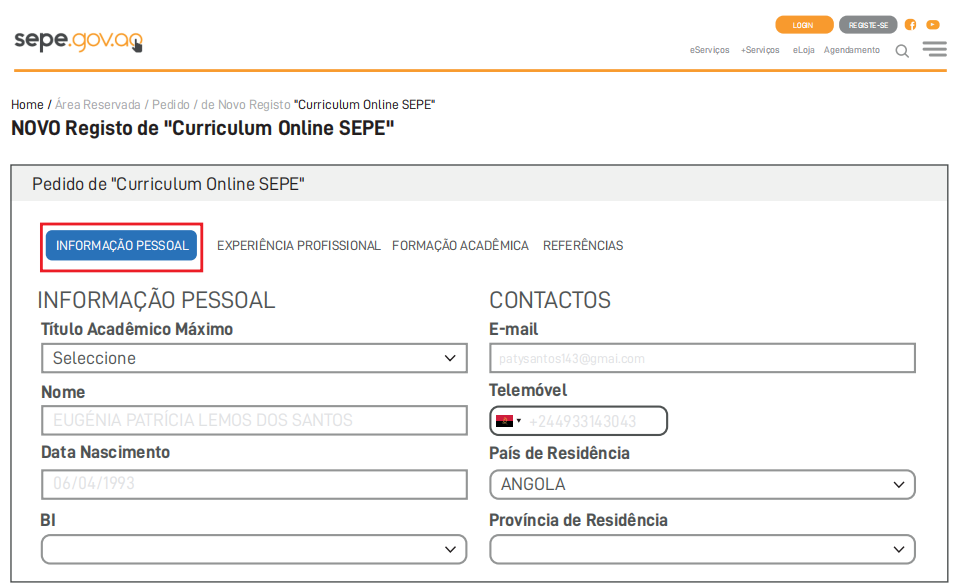Click the Home breadcrumb link
Image resolution: width=961 pixels, height=588 pixels.
coord(27,105)
